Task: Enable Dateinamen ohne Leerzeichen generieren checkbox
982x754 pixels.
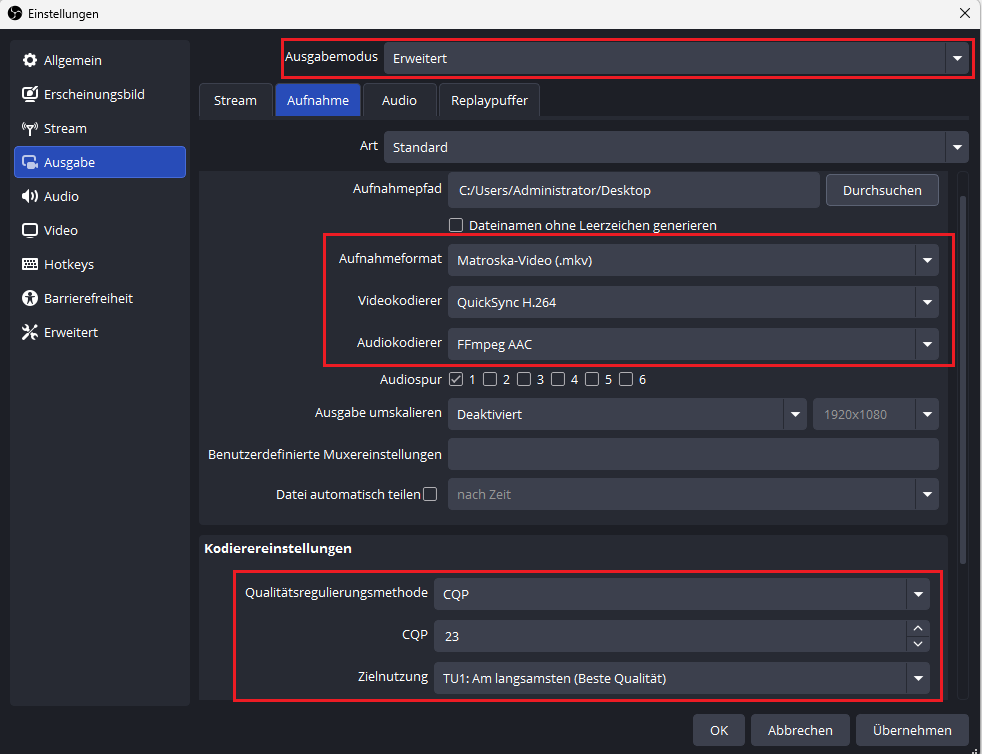Action: pos(456,225)
